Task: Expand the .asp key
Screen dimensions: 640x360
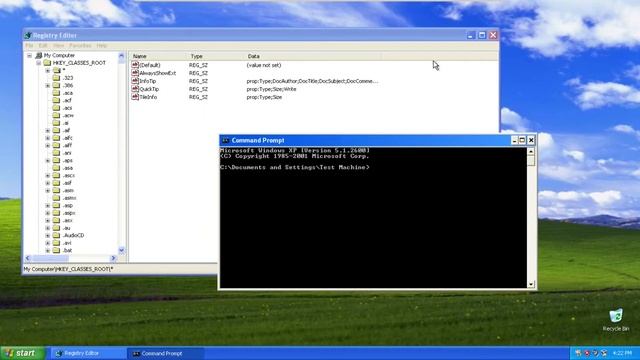Action: [x=48, y=205]
